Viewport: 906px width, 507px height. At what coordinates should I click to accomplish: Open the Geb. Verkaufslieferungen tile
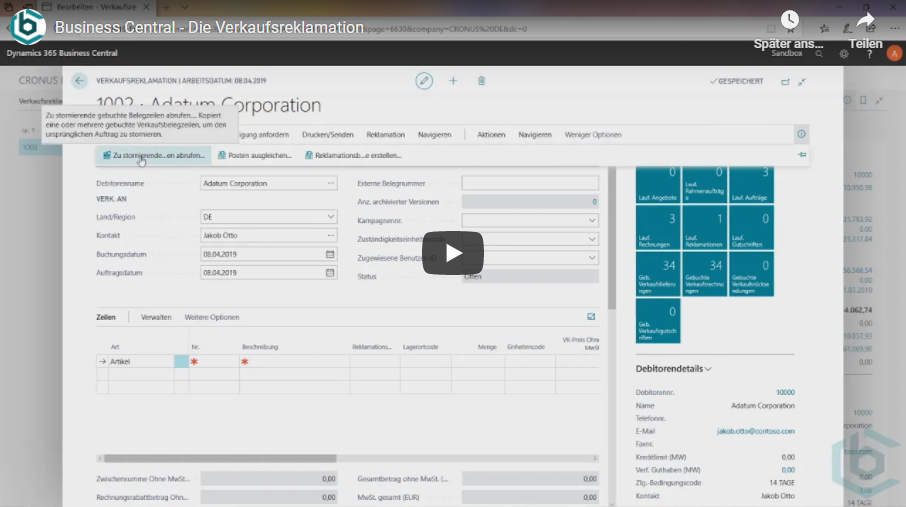click(x=658, y=275)
